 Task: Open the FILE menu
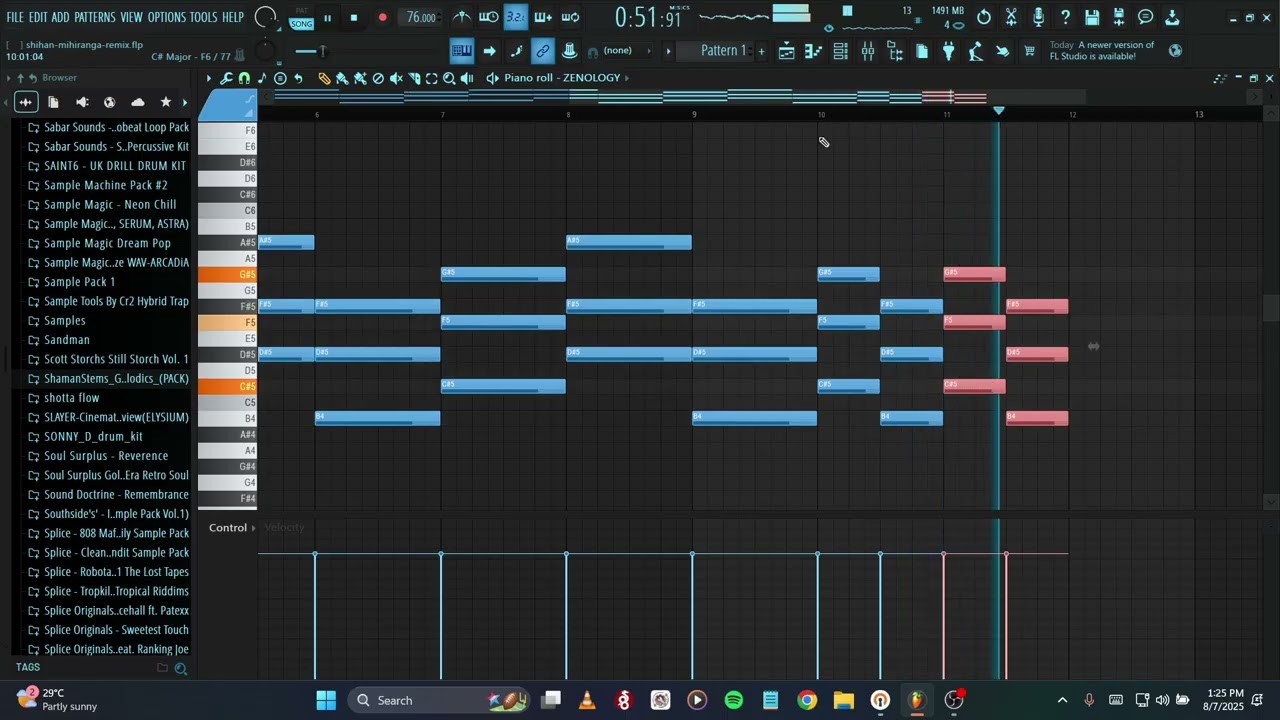(15, 17)
